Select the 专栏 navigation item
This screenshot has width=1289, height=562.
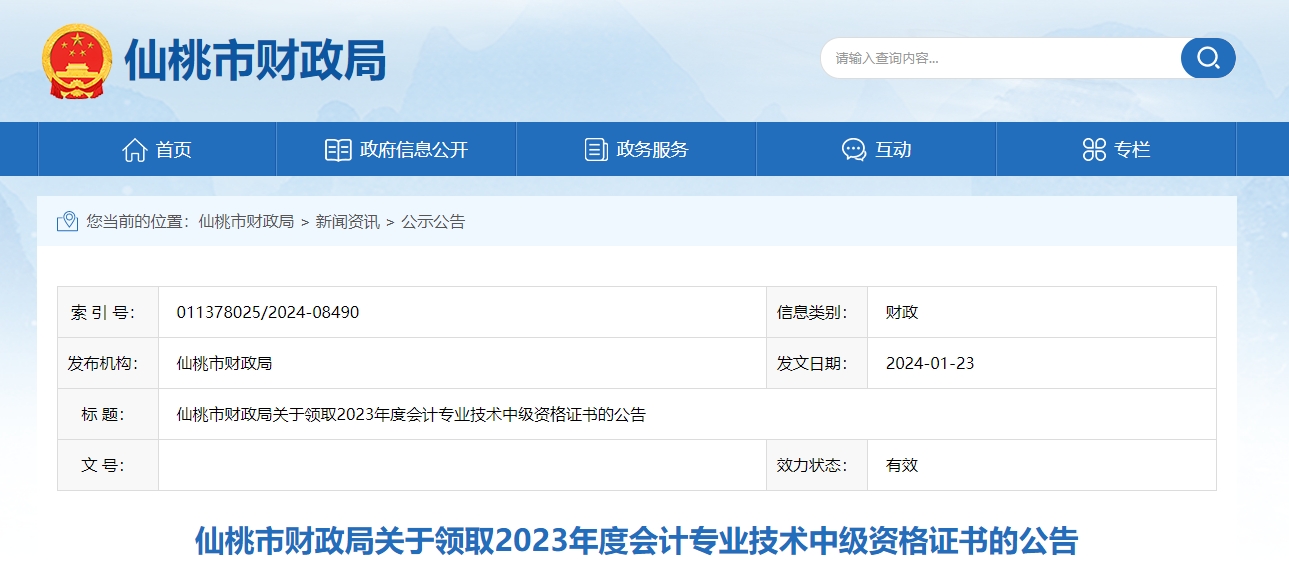tap(1132, 150)
